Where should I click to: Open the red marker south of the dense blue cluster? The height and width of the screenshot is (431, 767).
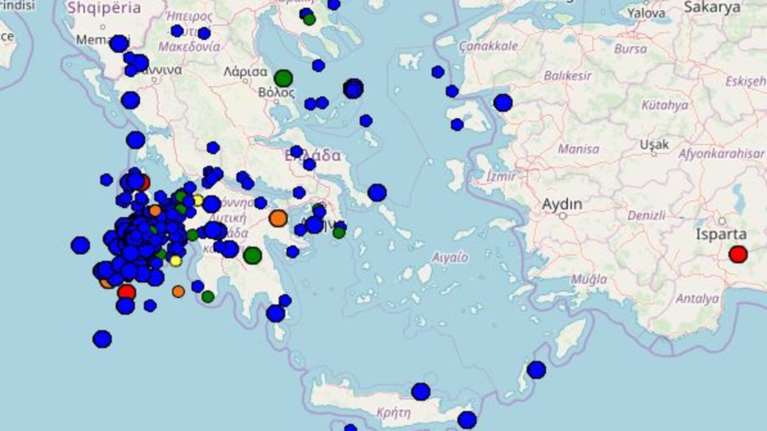click(x=126, y=292)
